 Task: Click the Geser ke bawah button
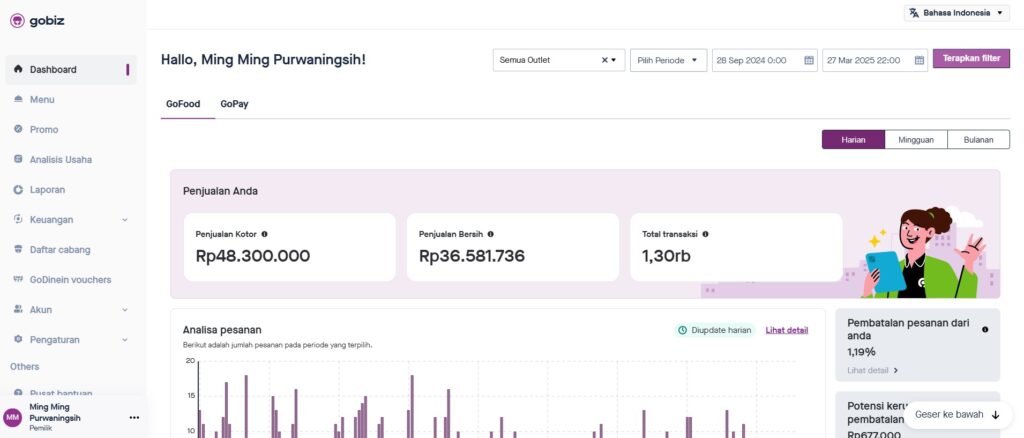[957, 415]
